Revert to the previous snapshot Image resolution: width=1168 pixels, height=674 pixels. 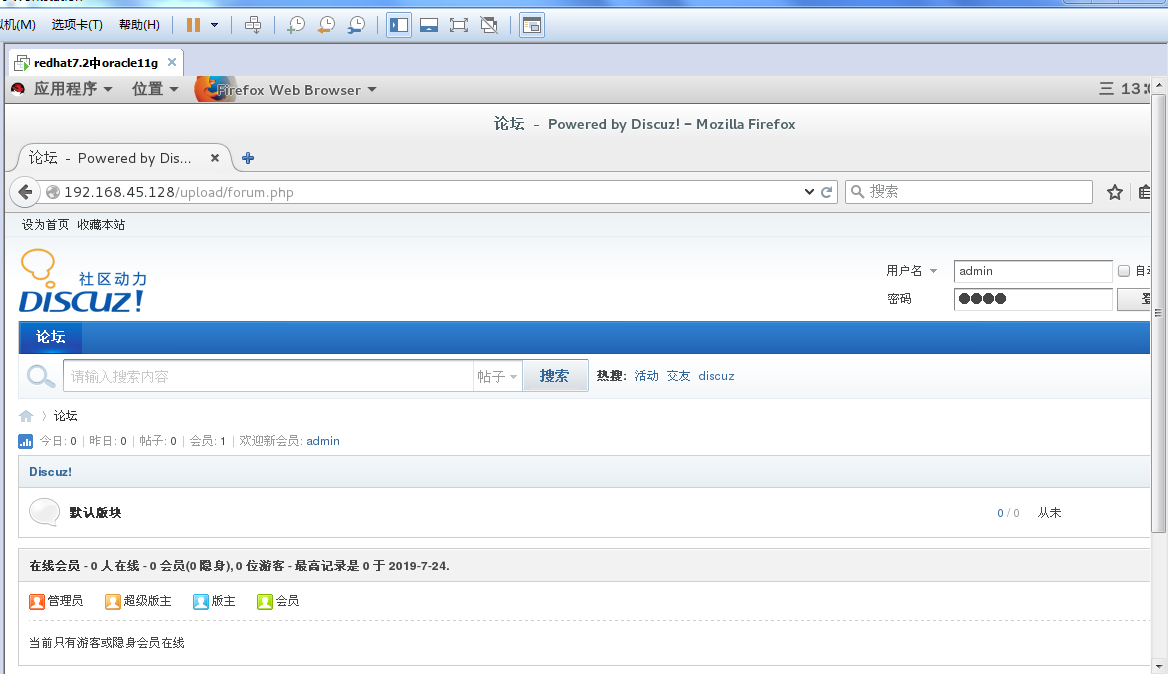[x=326, y=25]
